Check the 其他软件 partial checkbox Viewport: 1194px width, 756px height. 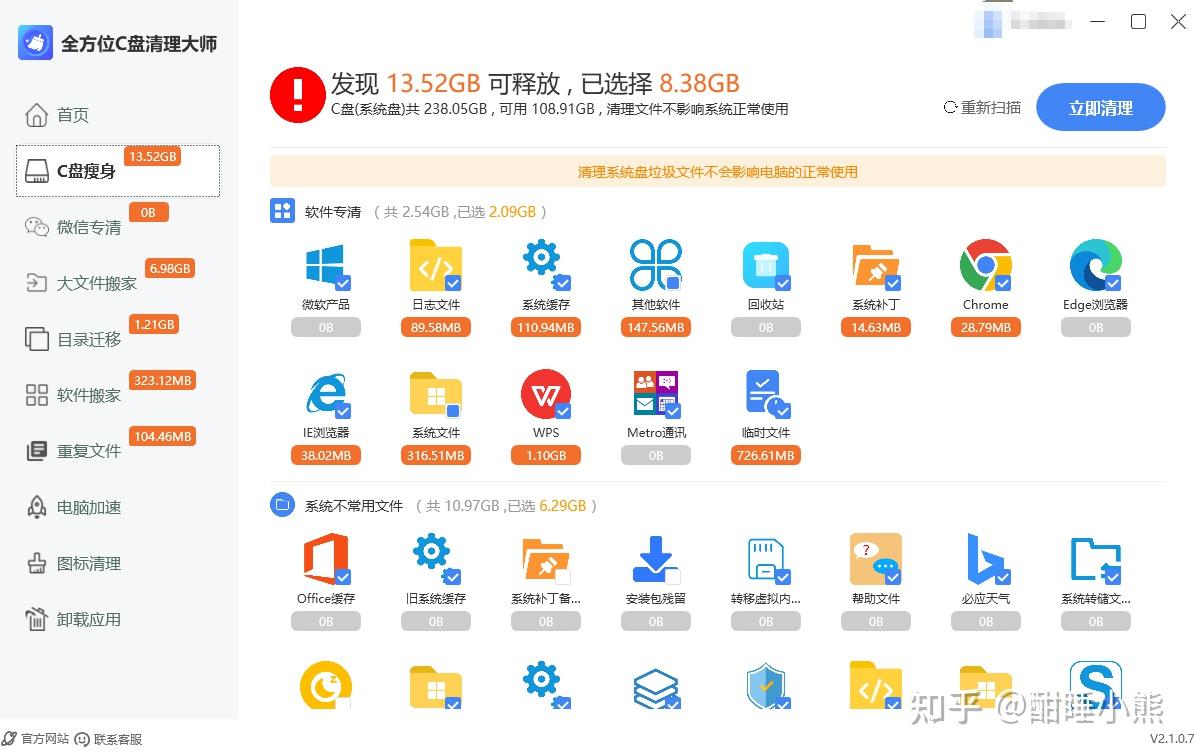coord(673,283)
